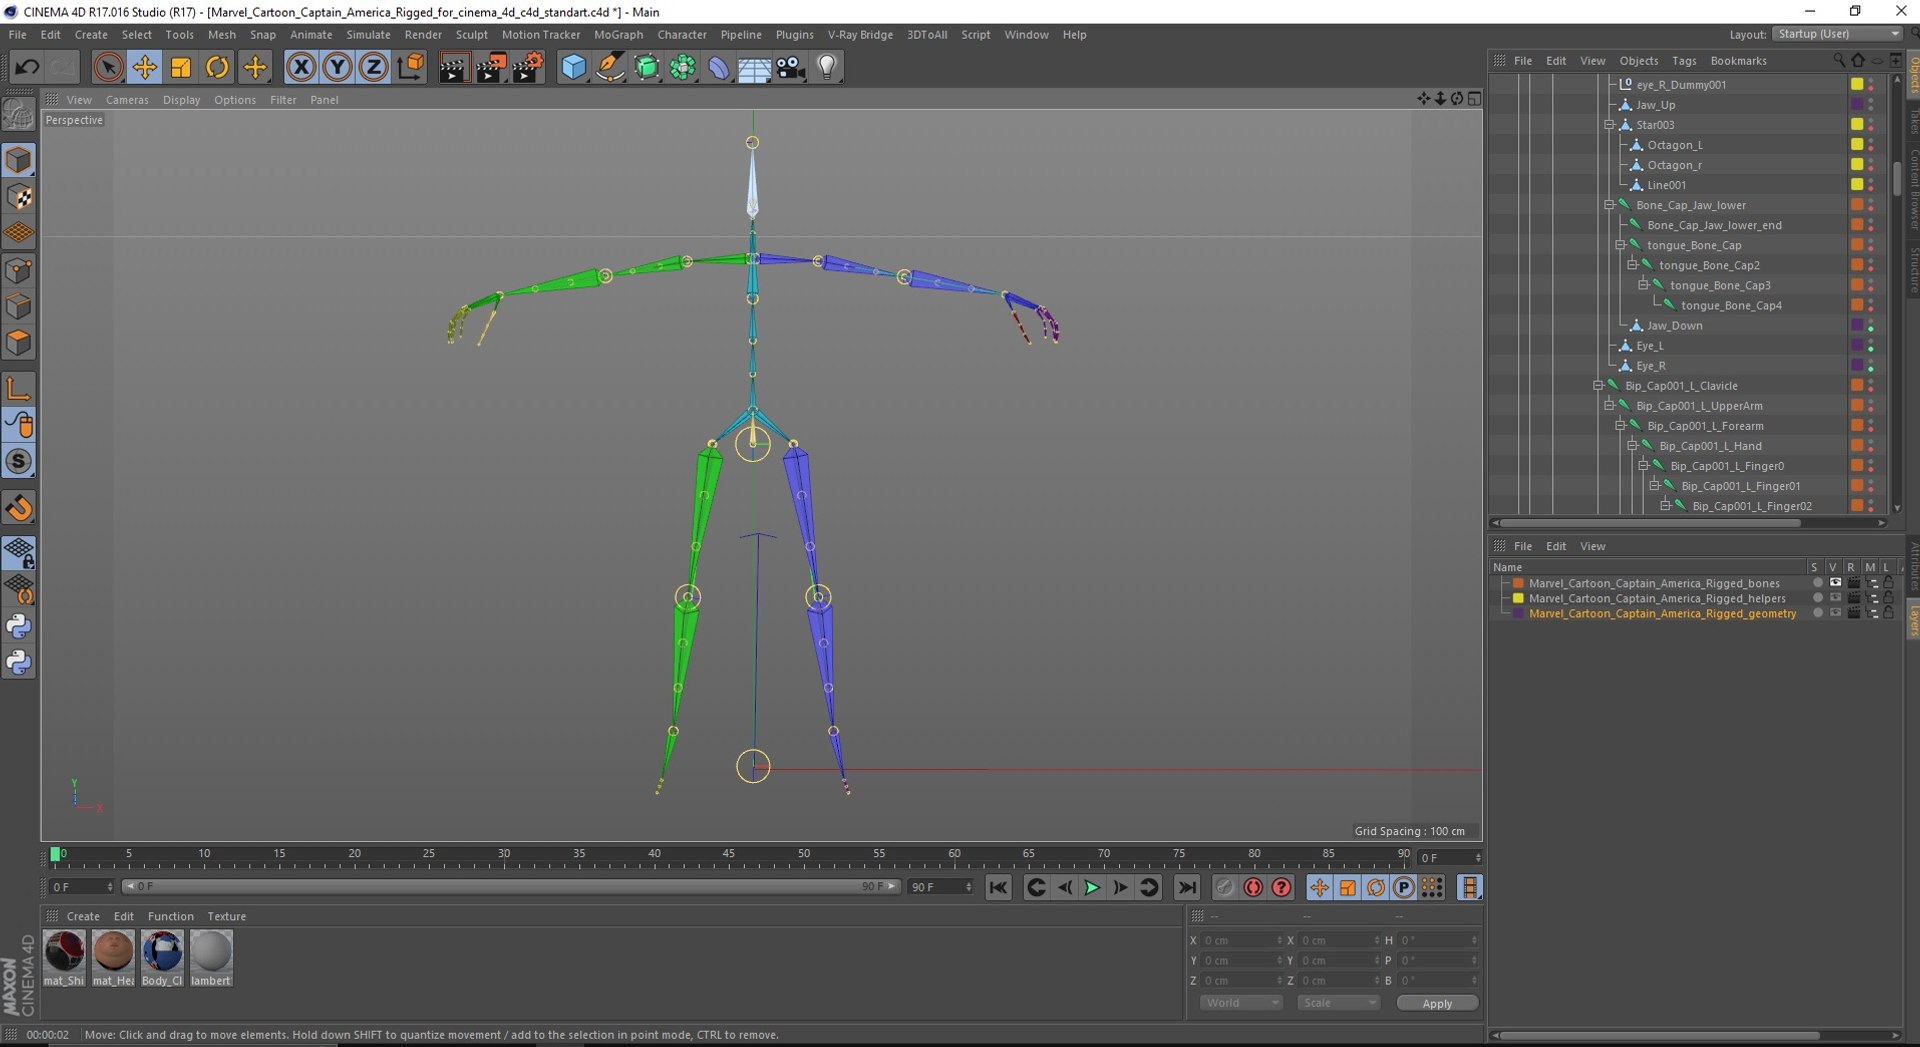Viewport: 1920px width, 1047px height.
Task: Click the X position input field
Action: 1241,940
